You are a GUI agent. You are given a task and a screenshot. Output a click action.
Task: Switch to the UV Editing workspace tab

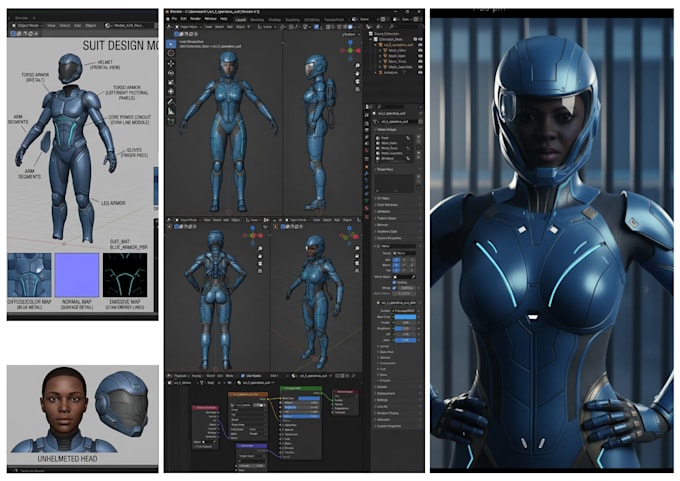[311, 20]
